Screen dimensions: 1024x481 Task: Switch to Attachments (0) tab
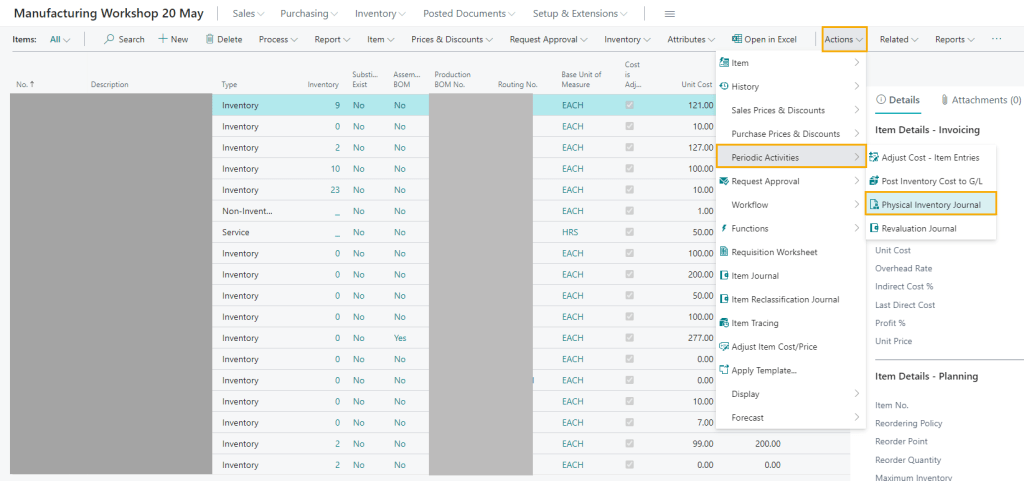(980, 100)
